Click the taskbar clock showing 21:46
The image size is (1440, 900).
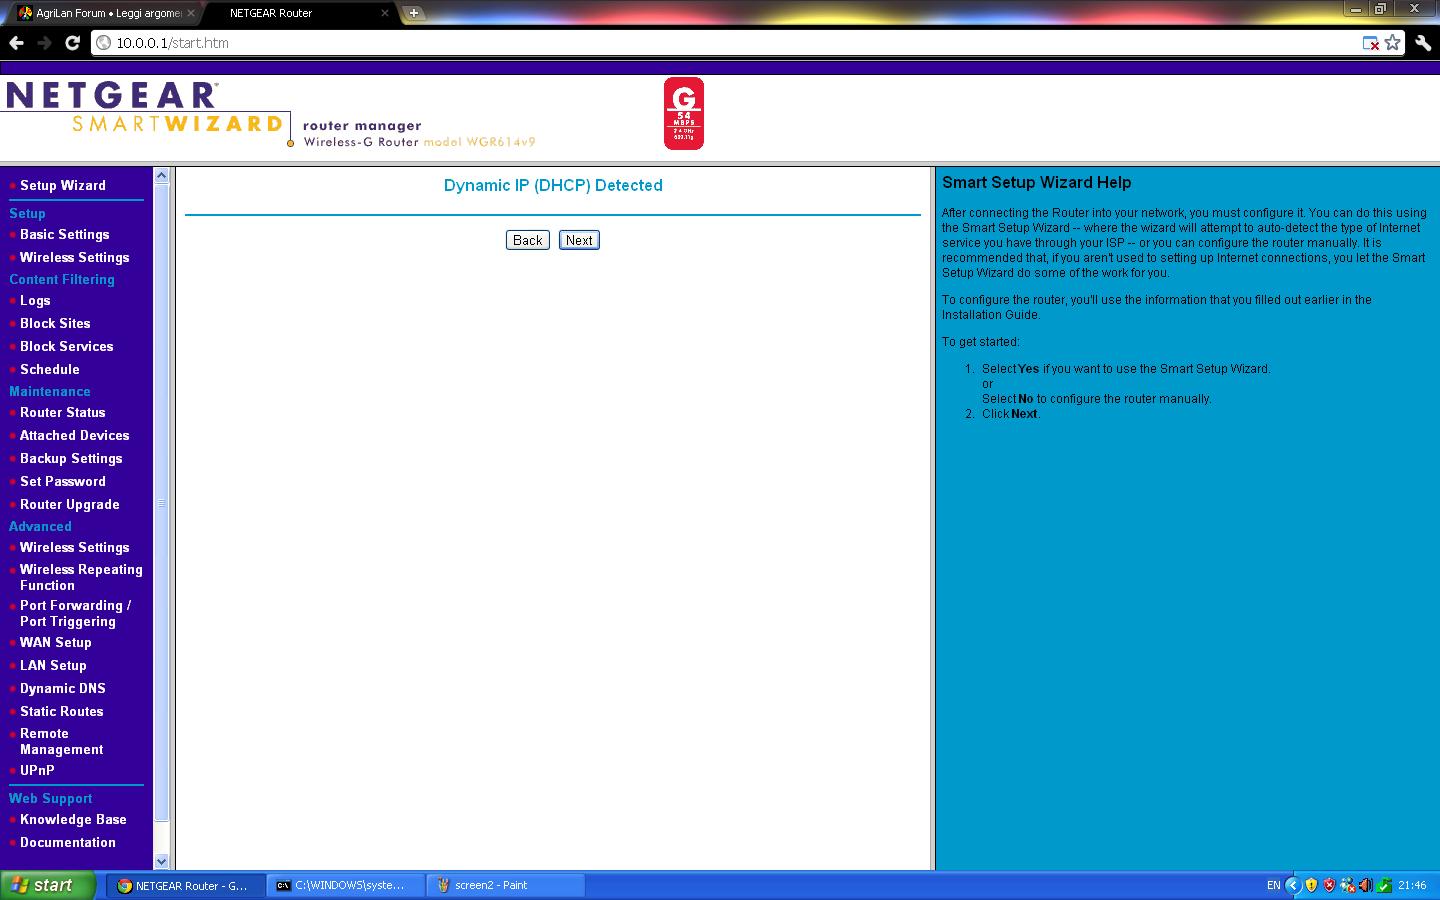pos(1412,885)
